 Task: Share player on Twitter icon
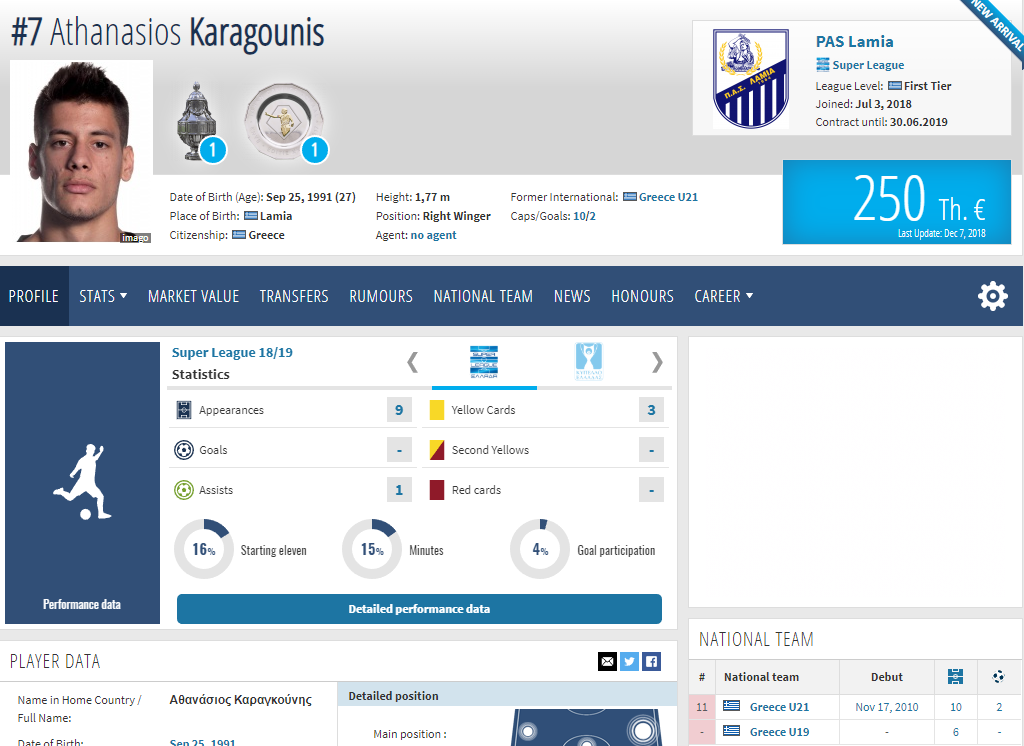[x=630, y=662]
